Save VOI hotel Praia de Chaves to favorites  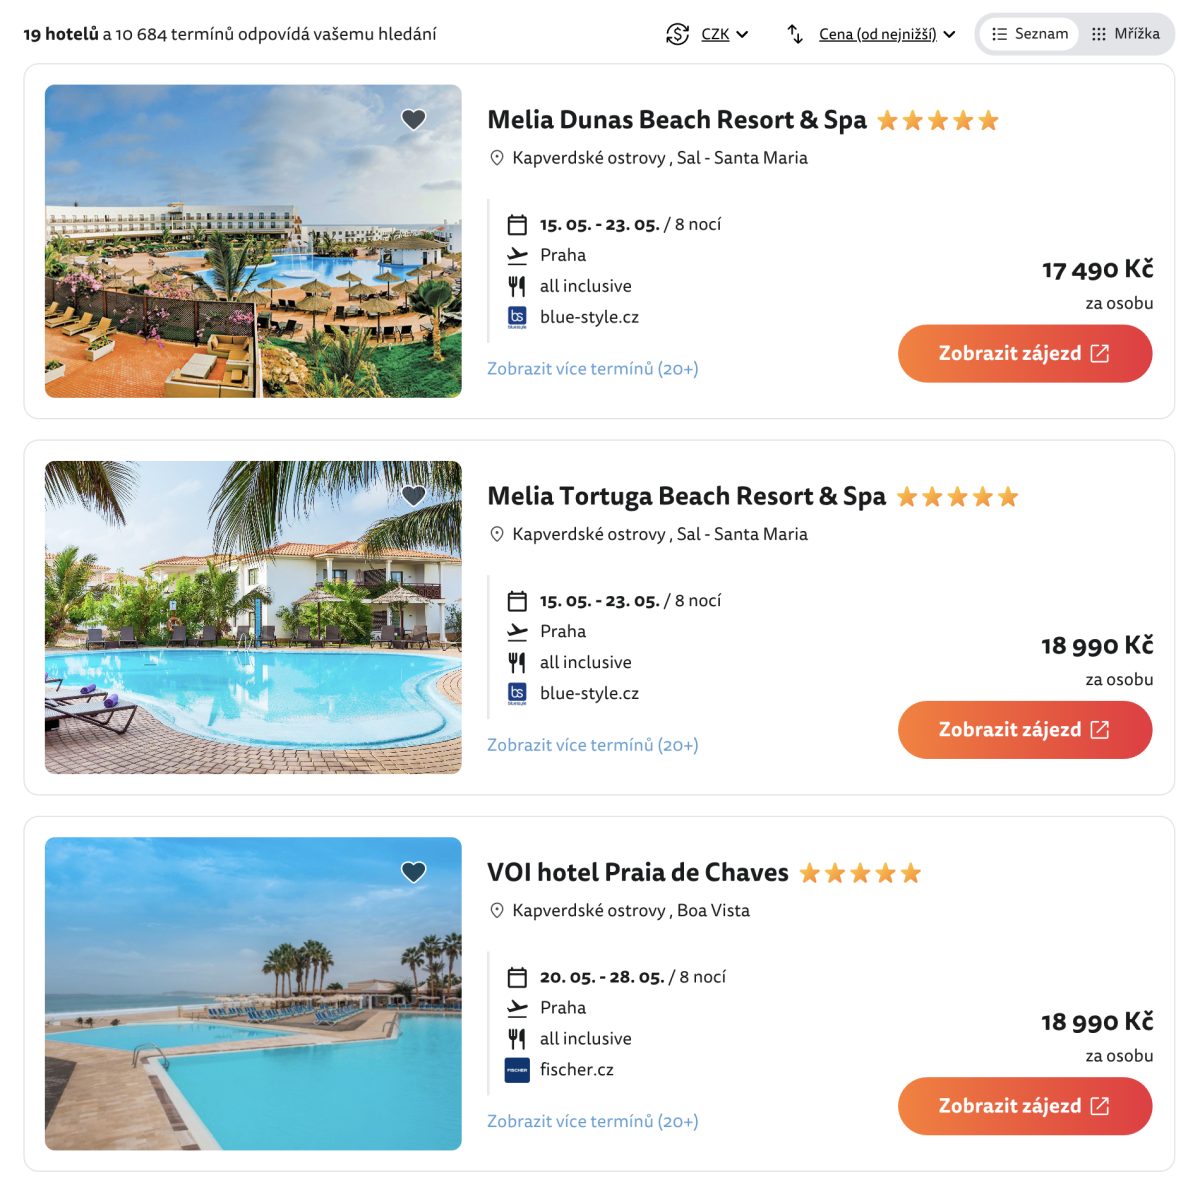[413, 872]
